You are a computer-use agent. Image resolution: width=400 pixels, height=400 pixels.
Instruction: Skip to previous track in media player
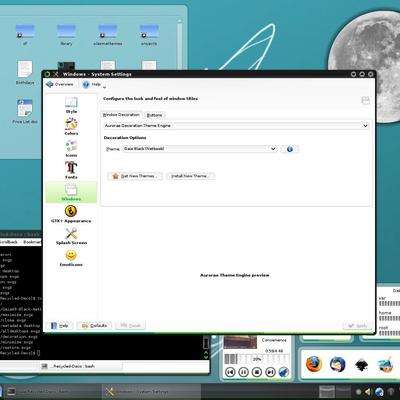pyautogui.click(x=230, y=372)
